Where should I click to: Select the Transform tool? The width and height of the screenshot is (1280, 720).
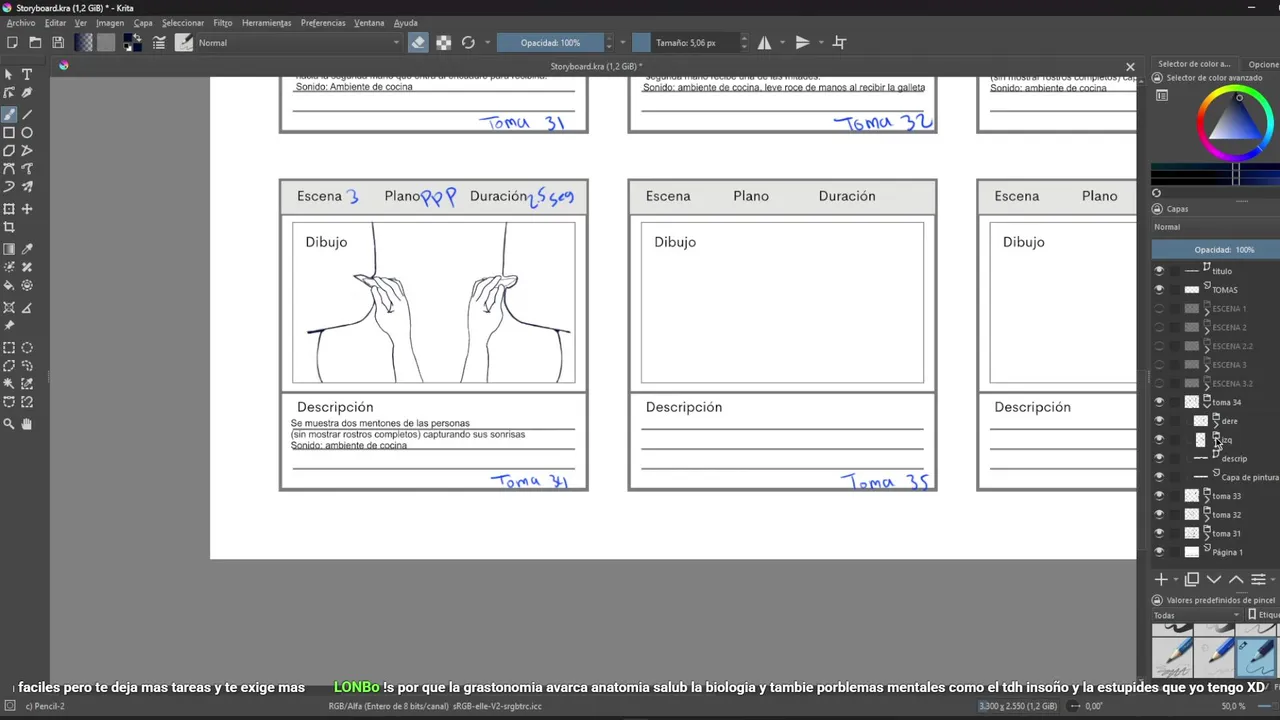[9, 209]
